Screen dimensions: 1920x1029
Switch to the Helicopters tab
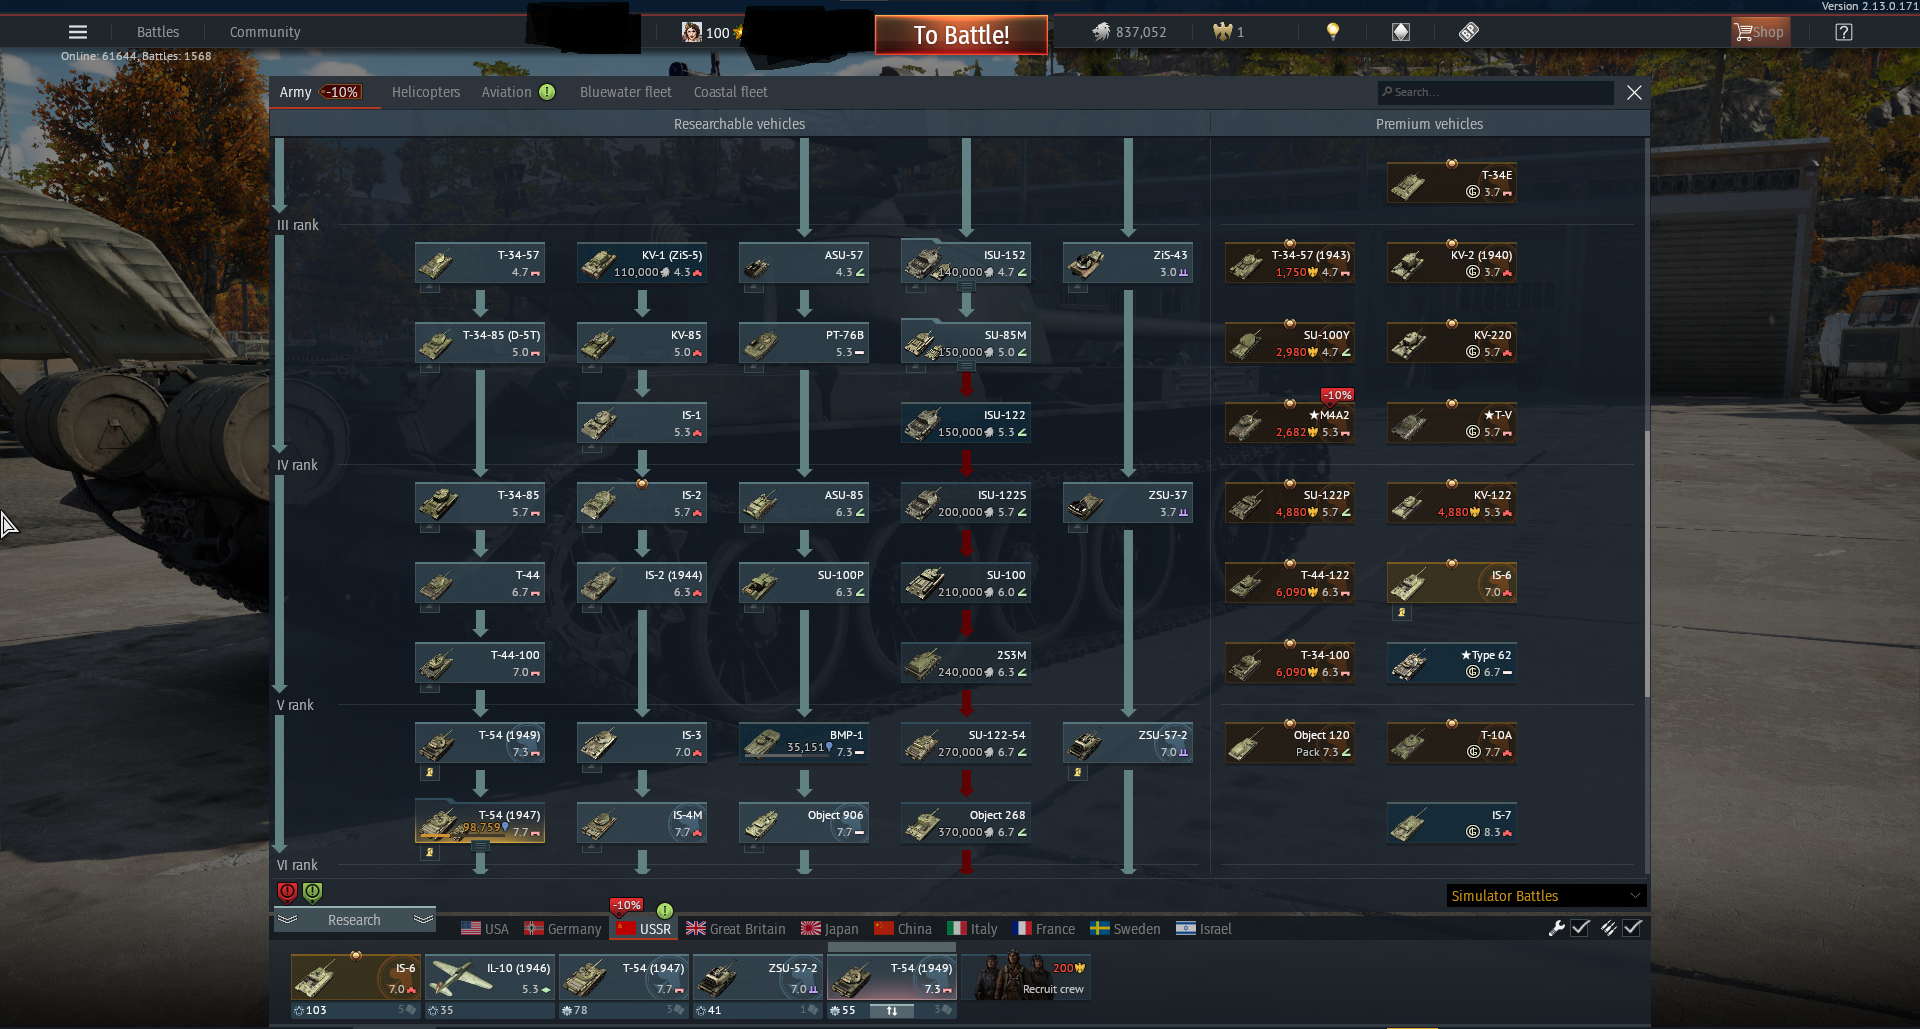point(426,92)
